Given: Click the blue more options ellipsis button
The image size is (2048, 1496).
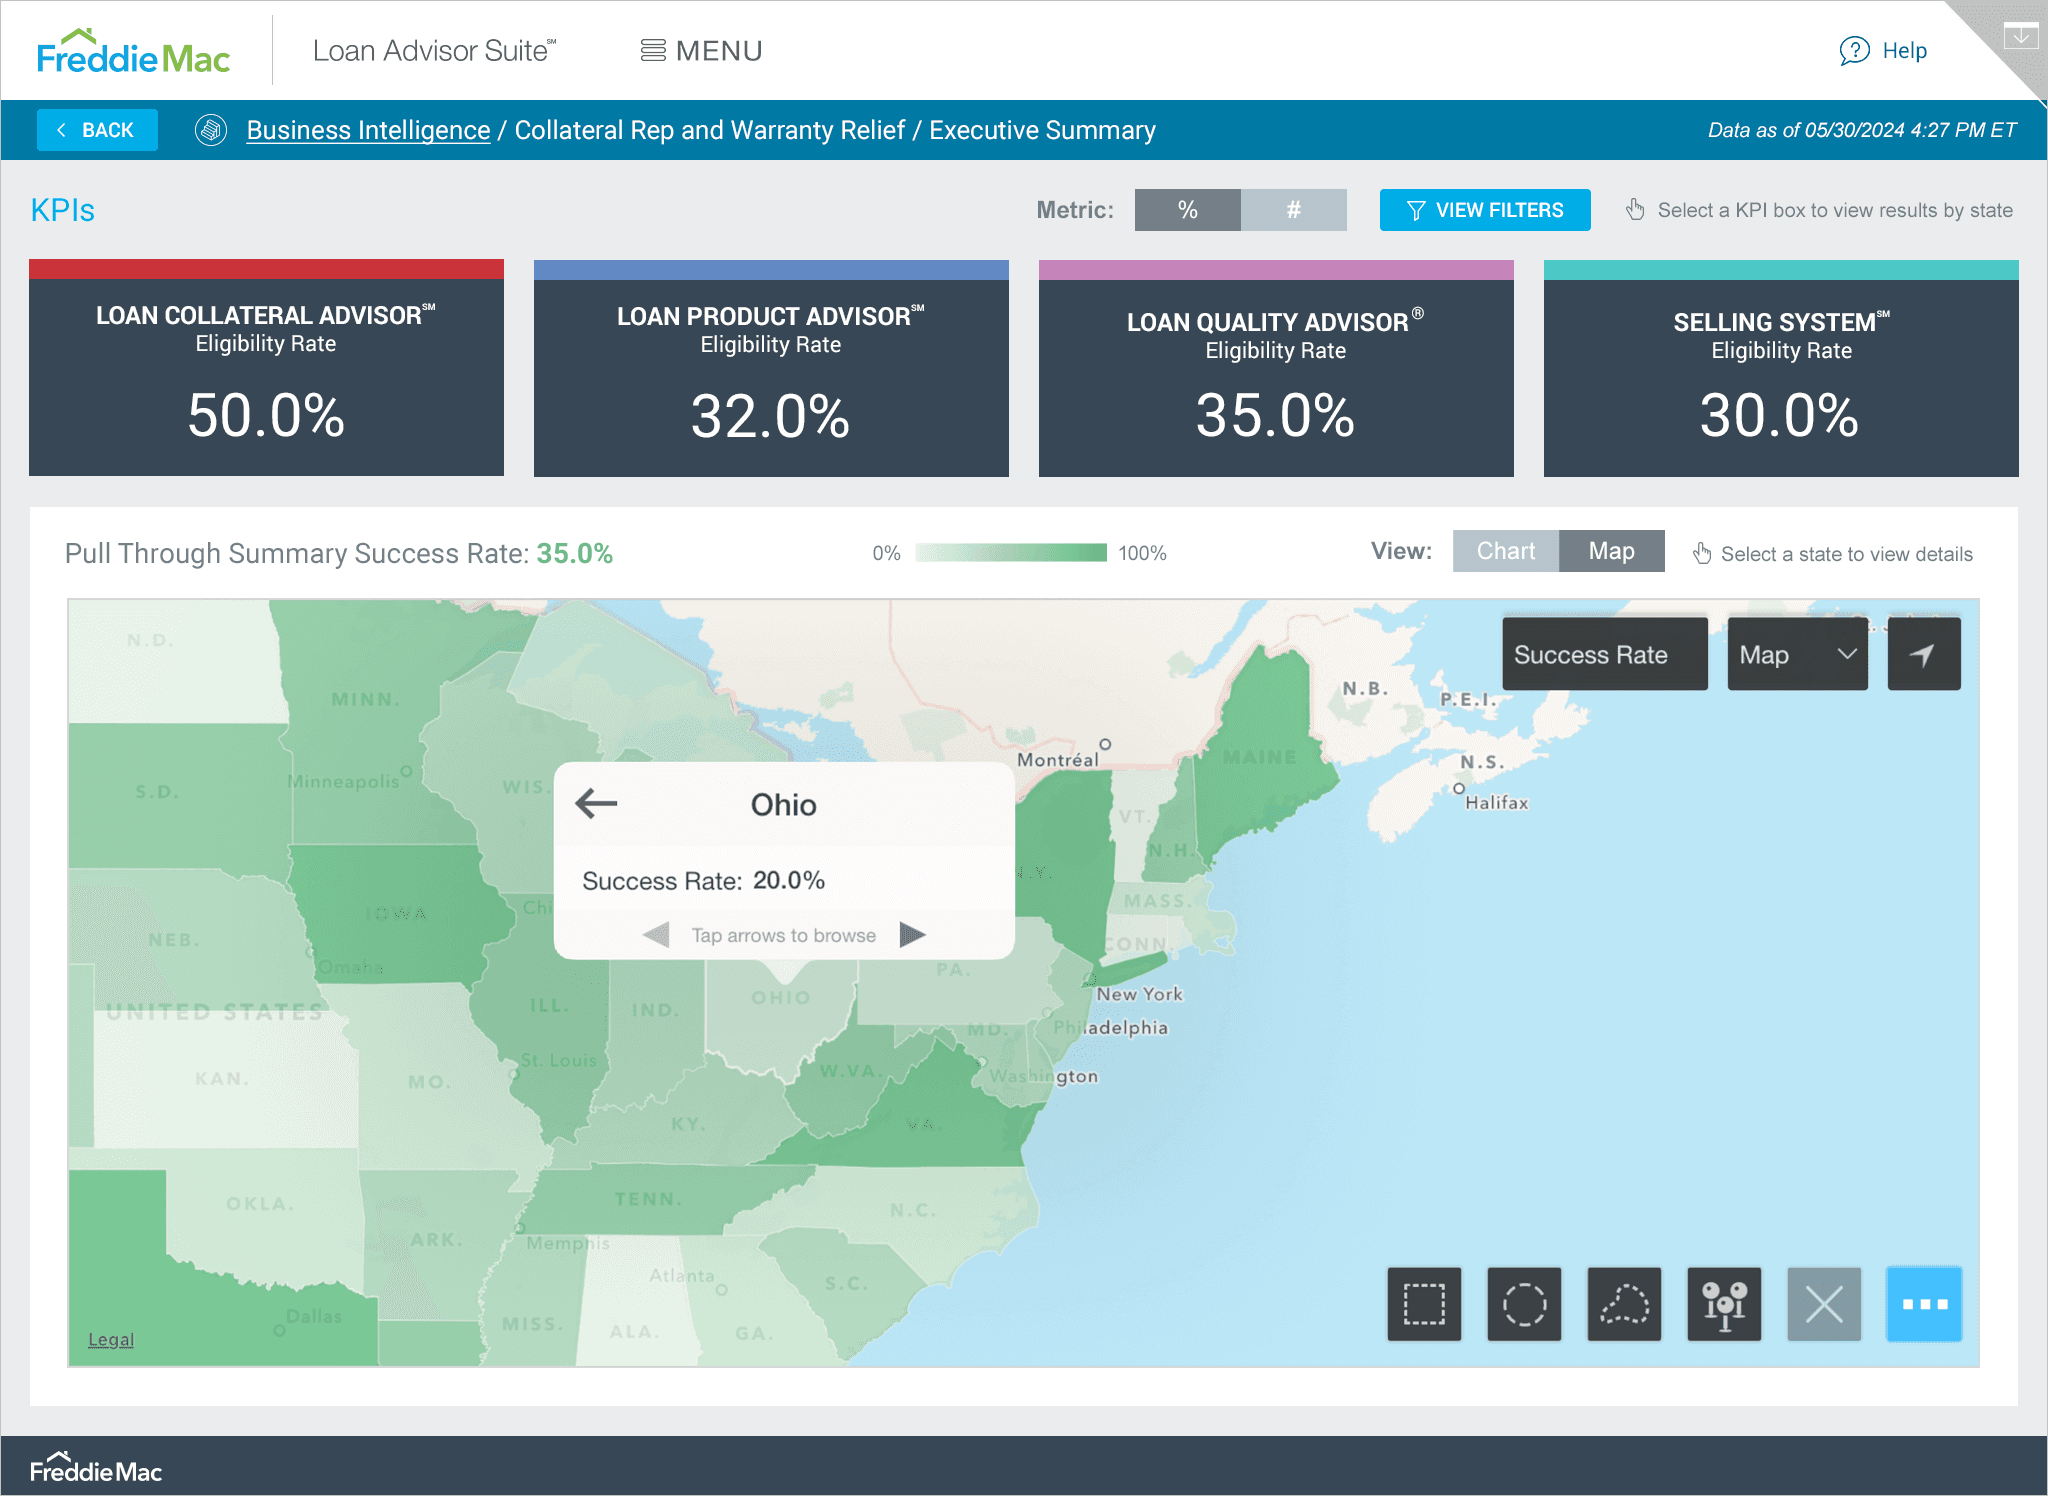Looking at the screenshot, I should [x=1924, y=1304].
